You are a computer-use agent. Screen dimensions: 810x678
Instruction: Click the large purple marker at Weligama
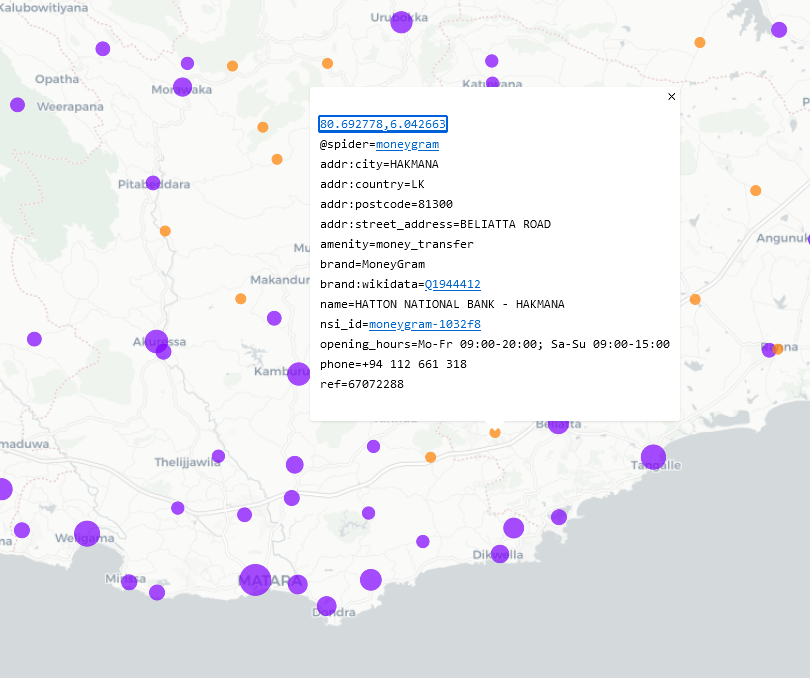pyautogui.click(x=87, y=533)
